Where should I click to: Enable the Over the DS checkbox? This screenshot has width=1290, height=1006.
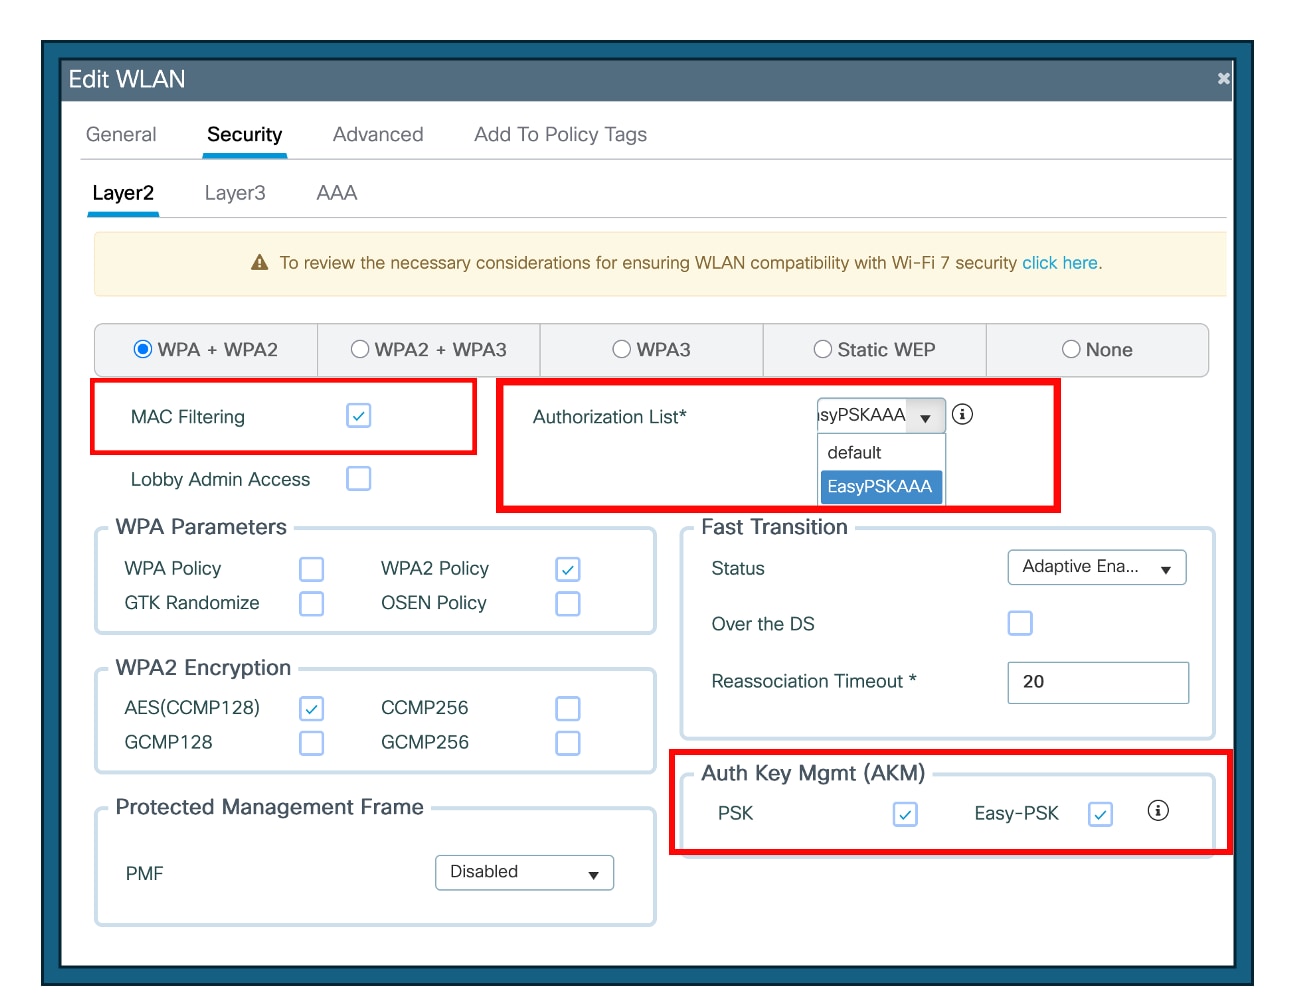(x=1020, y=623)
